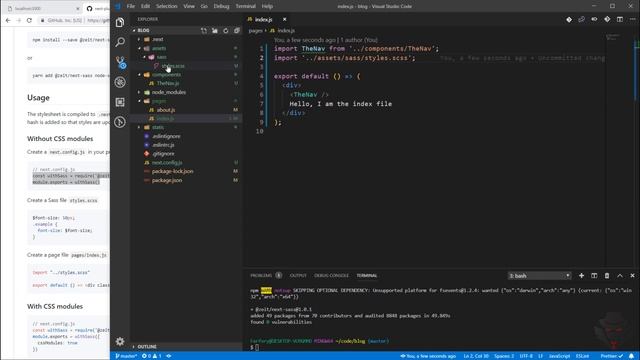Image resolution: width=640 pixels, height=360 pixels.
Task: Create a new folder in BLOG explorer
Action: coord(215,31)
